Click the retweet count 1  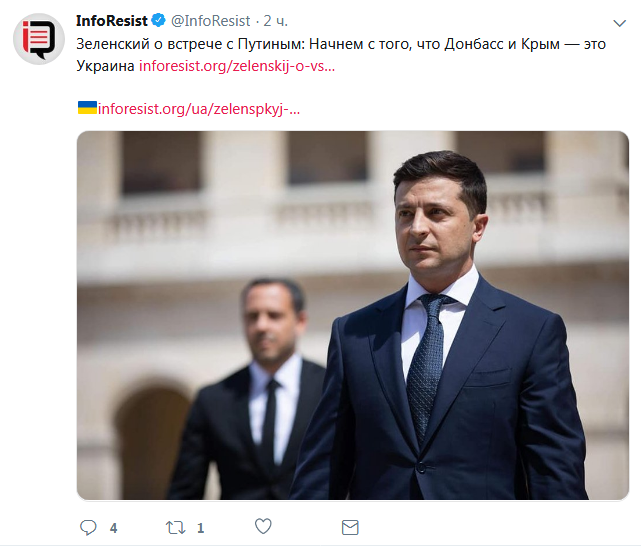[x=200, y=528]
